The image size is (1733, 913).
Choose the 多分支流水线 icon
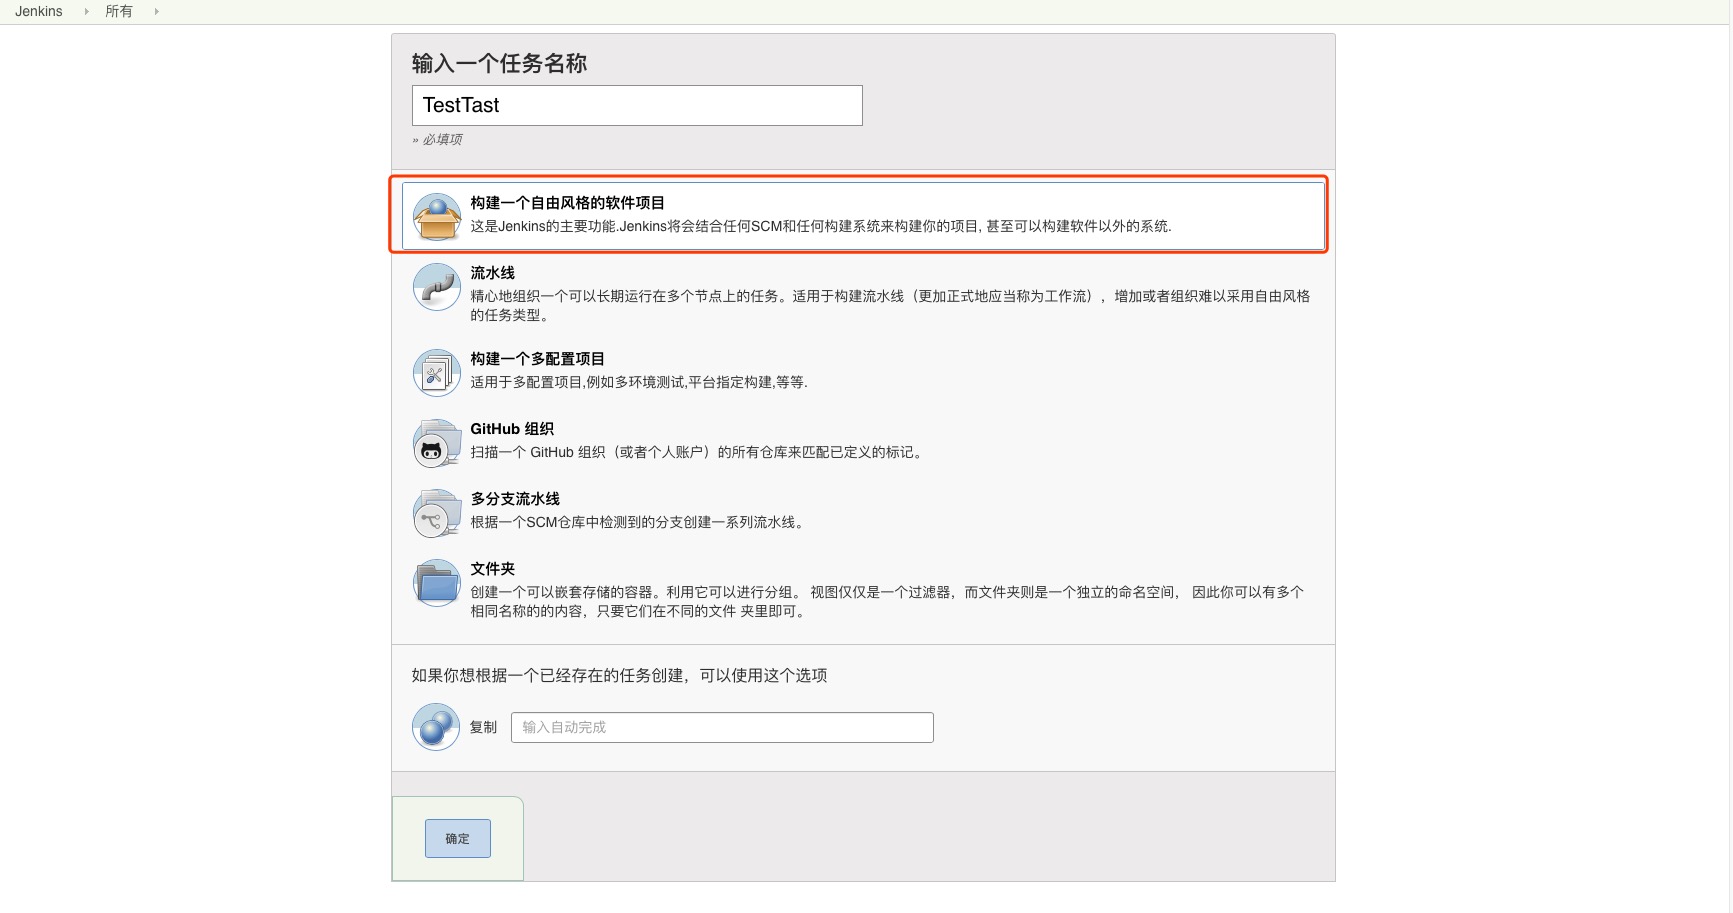click(x=437, y=513)
